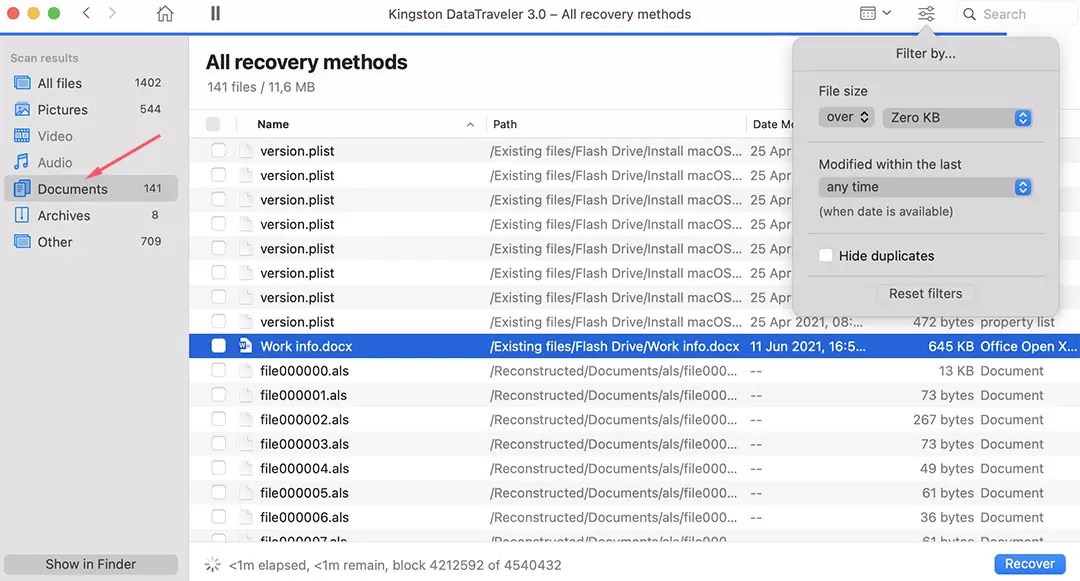Uncheck the Work info.docx row checkbox
Image resolution: width=1080 pixels, height=581 pixels.
[x=218, y=346]
